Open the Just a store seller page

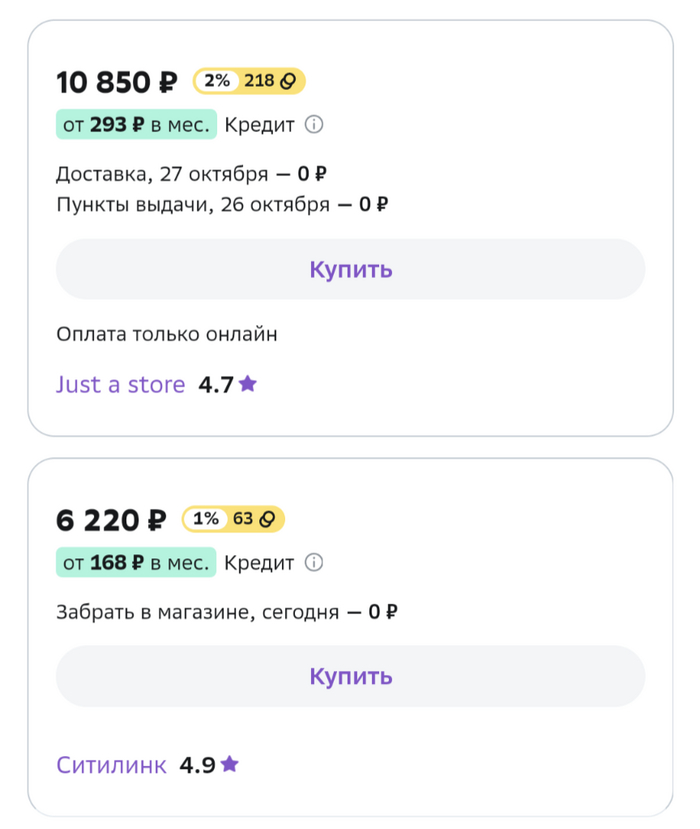[121, 385]
